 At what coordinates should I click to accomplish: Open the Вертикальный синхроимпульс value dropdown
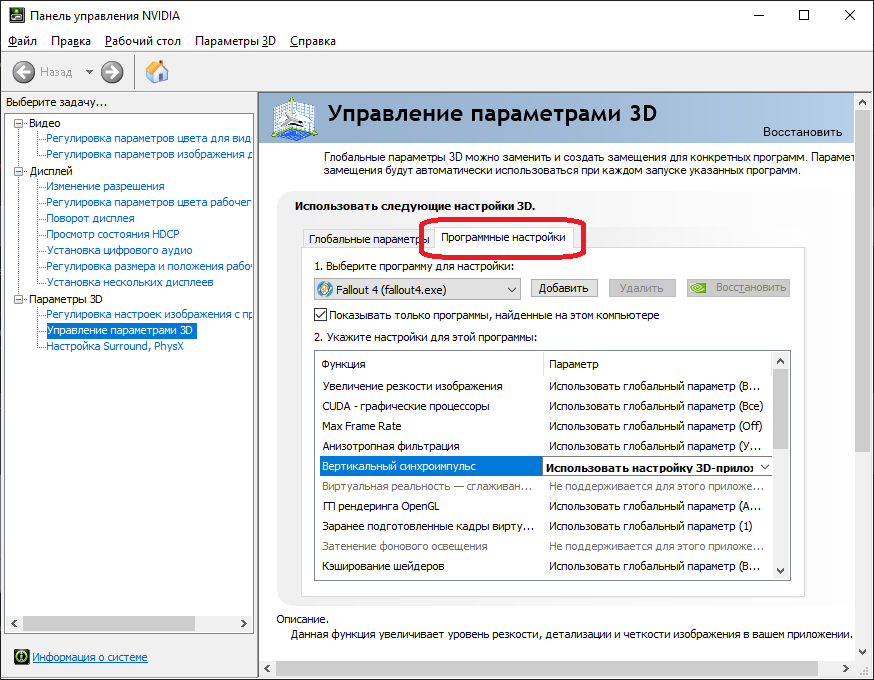765,467
